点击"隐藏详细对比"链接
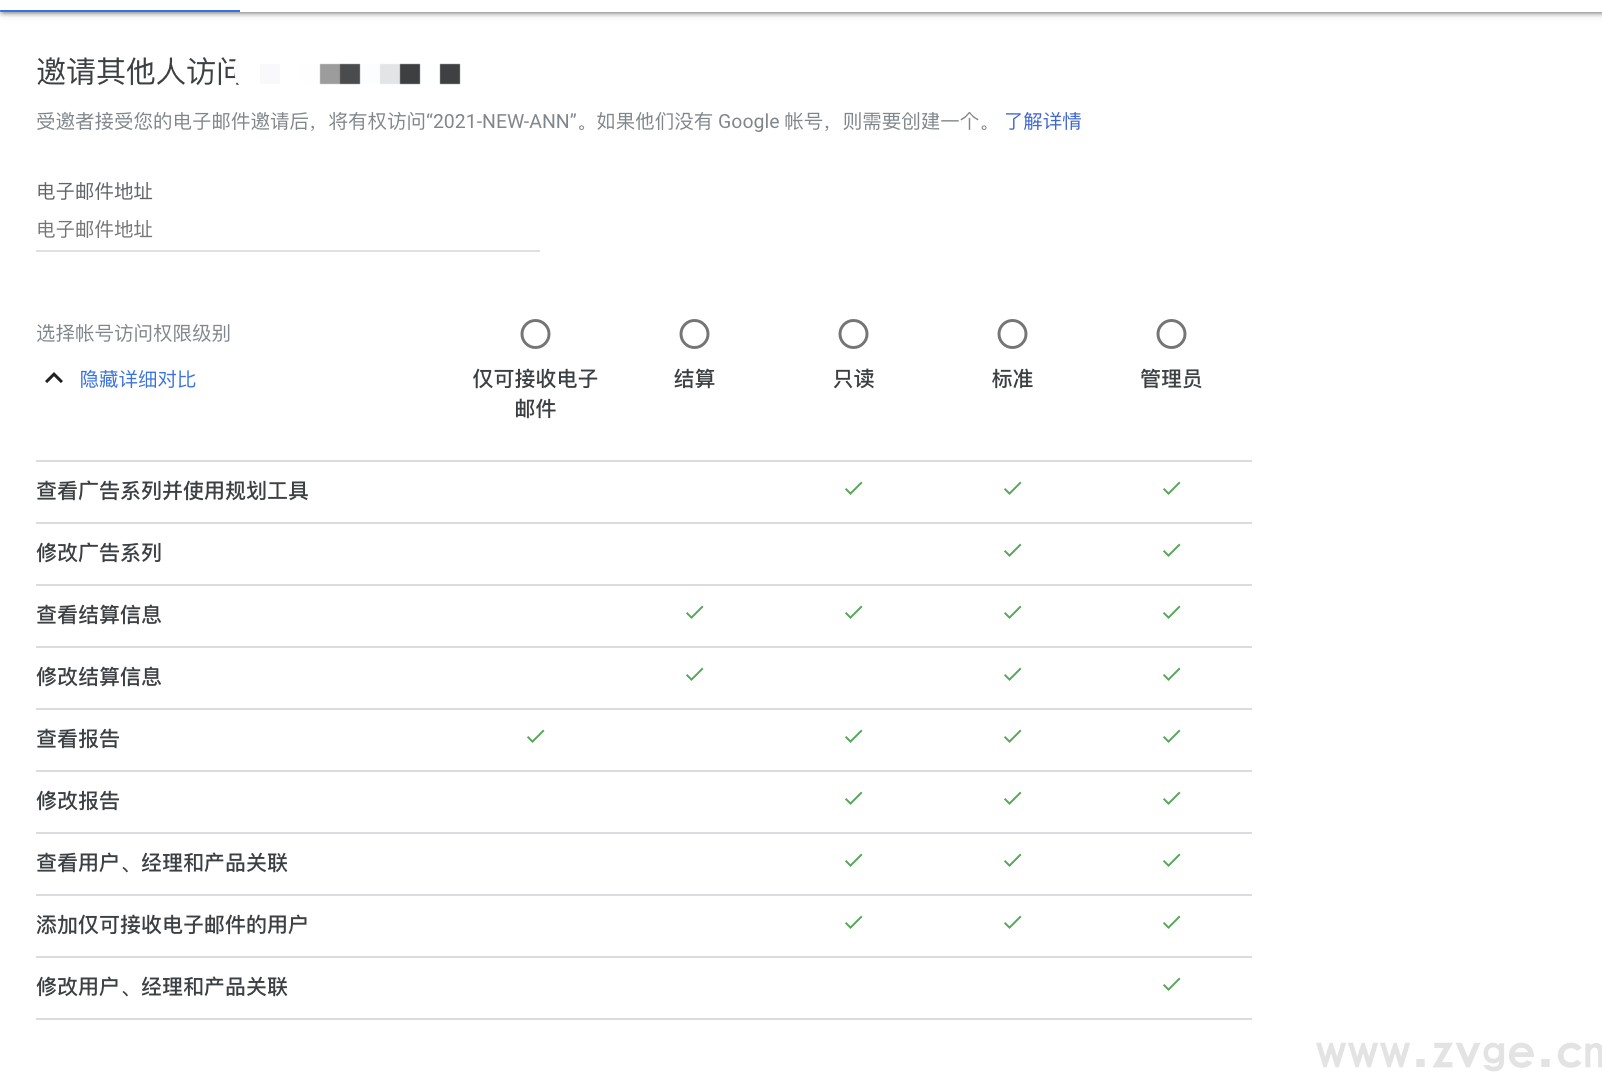The height and width of the screenshot is (1072, 1602). coord(138,379)
